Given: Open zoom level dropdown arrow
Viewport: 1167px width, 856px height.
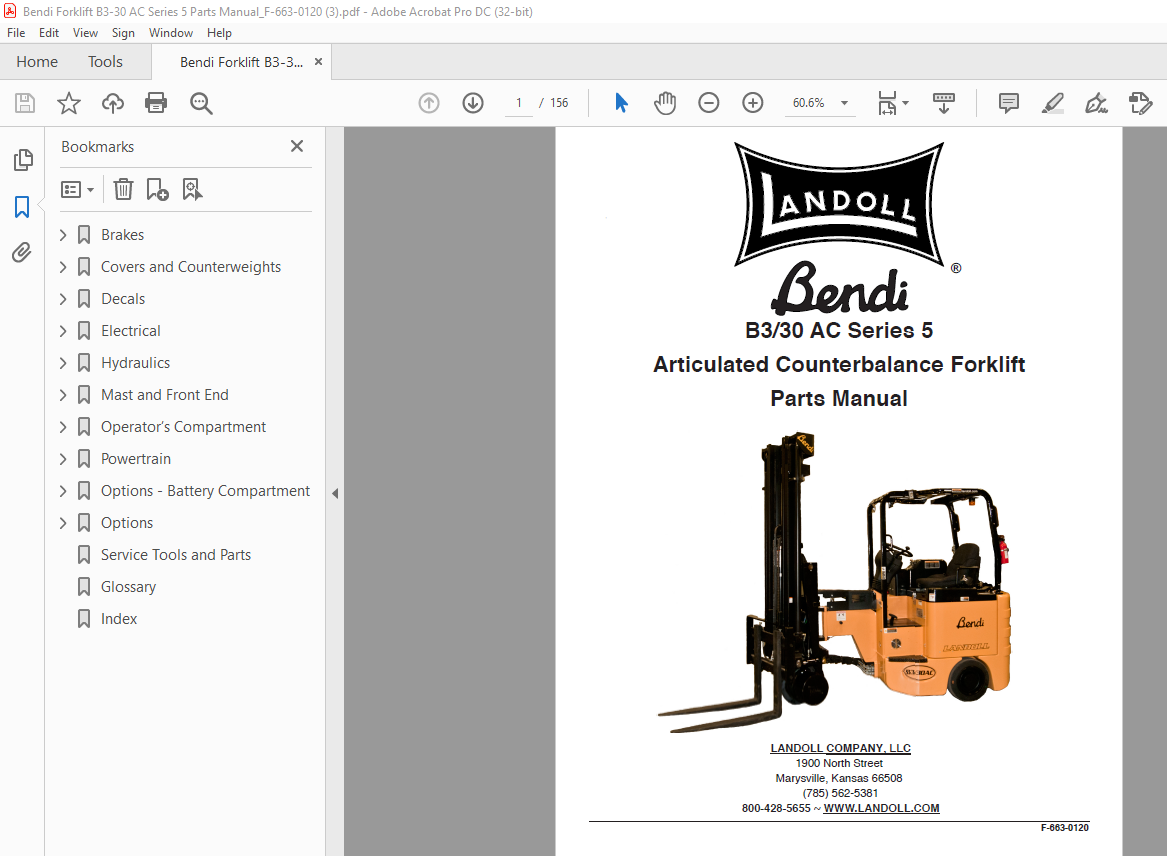Looking at the screenshot, I should [844, 103].
